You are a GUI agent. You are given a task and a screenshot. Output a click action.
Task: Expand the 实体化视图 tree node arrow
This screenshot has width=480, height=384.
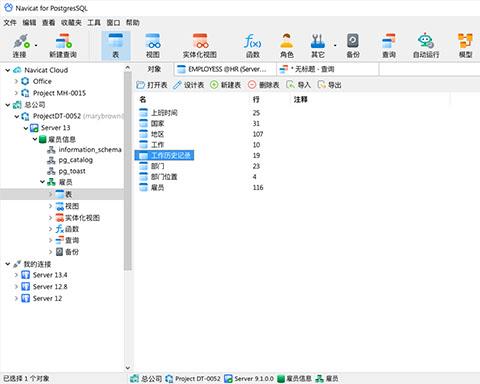(x=51, y=218)
